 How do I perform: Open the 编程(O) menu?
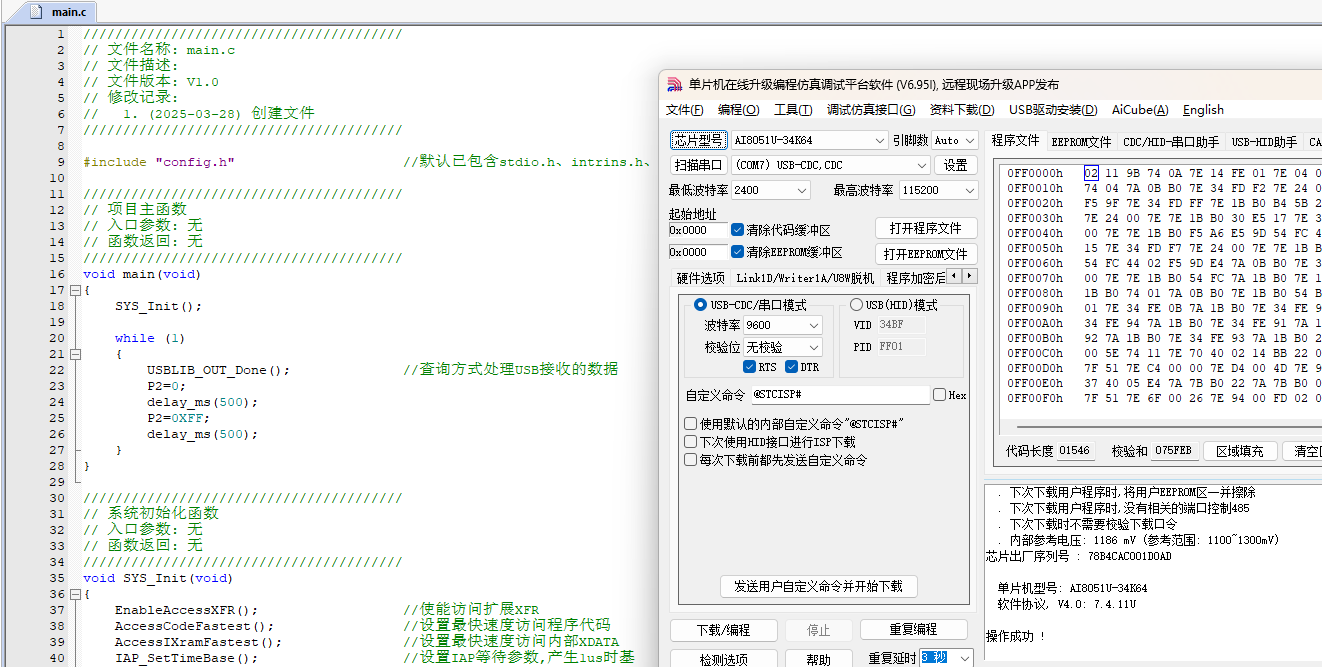[738, 110]
